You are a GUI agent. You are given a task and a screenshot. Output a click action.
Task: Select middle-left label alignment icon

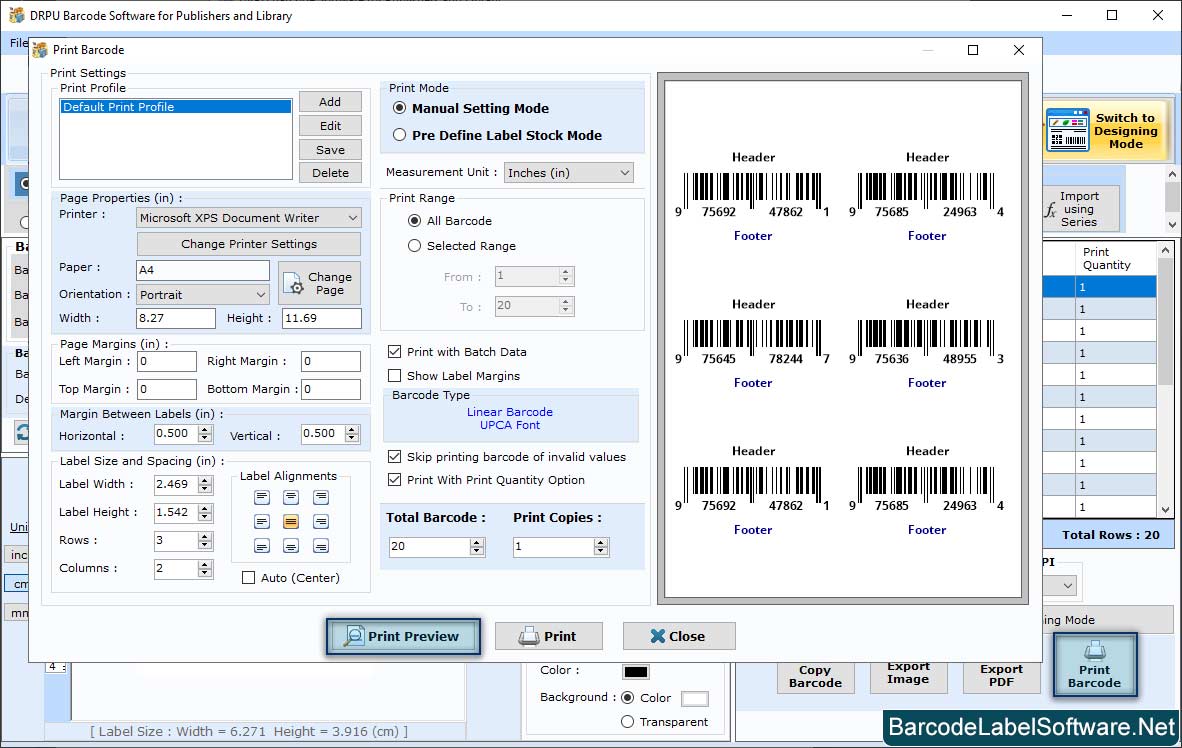pyautogui.click(x=262, y=522)
